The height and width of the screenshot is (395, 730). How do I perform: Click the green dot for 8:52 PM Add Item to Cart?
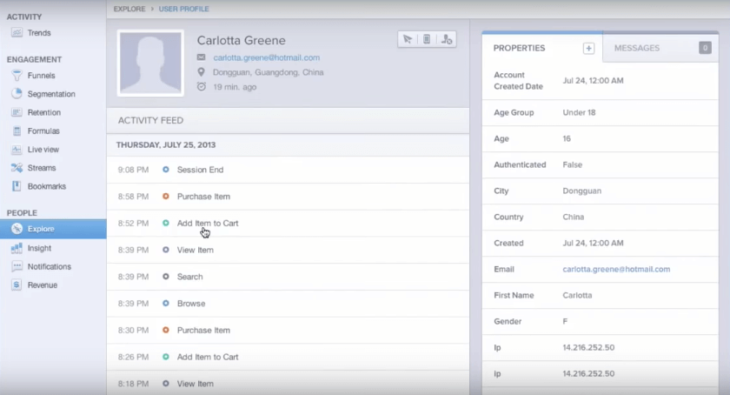point(166,223)
